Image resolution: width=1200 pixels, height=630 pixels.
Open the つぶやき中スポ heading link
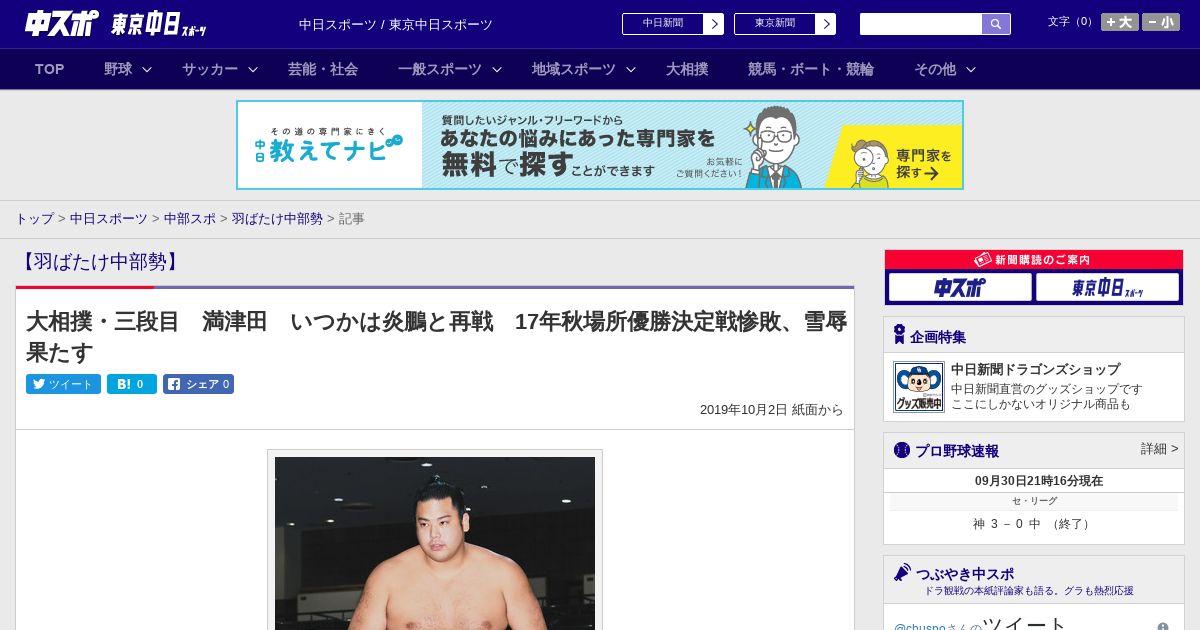click(964, 574)
